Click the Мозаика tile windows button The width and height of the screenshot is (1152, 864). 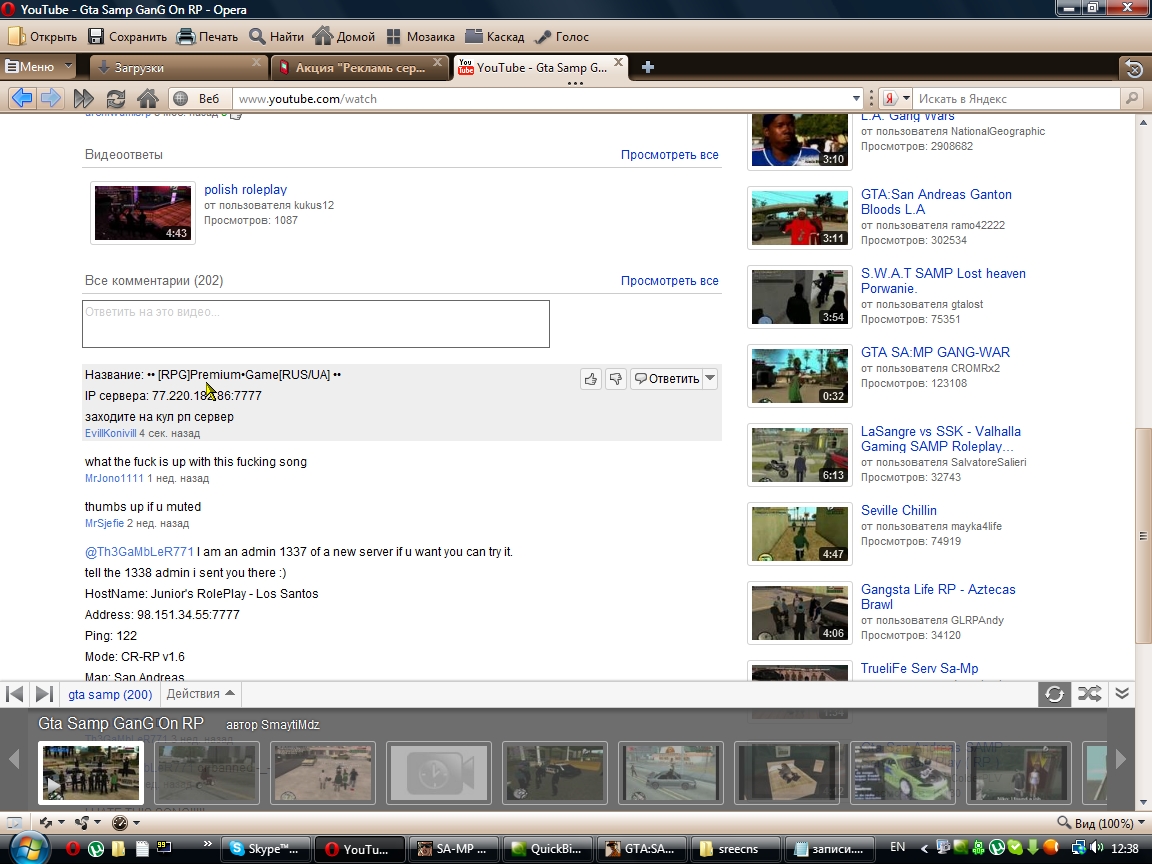click(420, 37)
